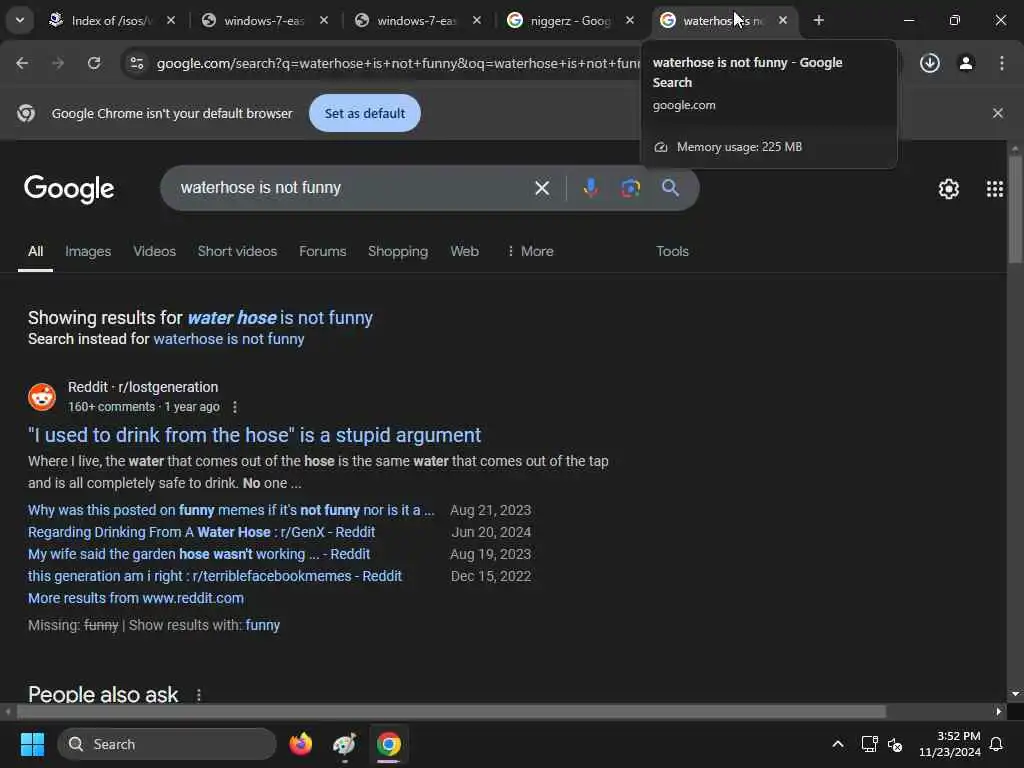The height and width of the screenshot is (768, 1024).
Task: Click the vertical page scrollbar thumb
Action: (x=1014, y=209)
